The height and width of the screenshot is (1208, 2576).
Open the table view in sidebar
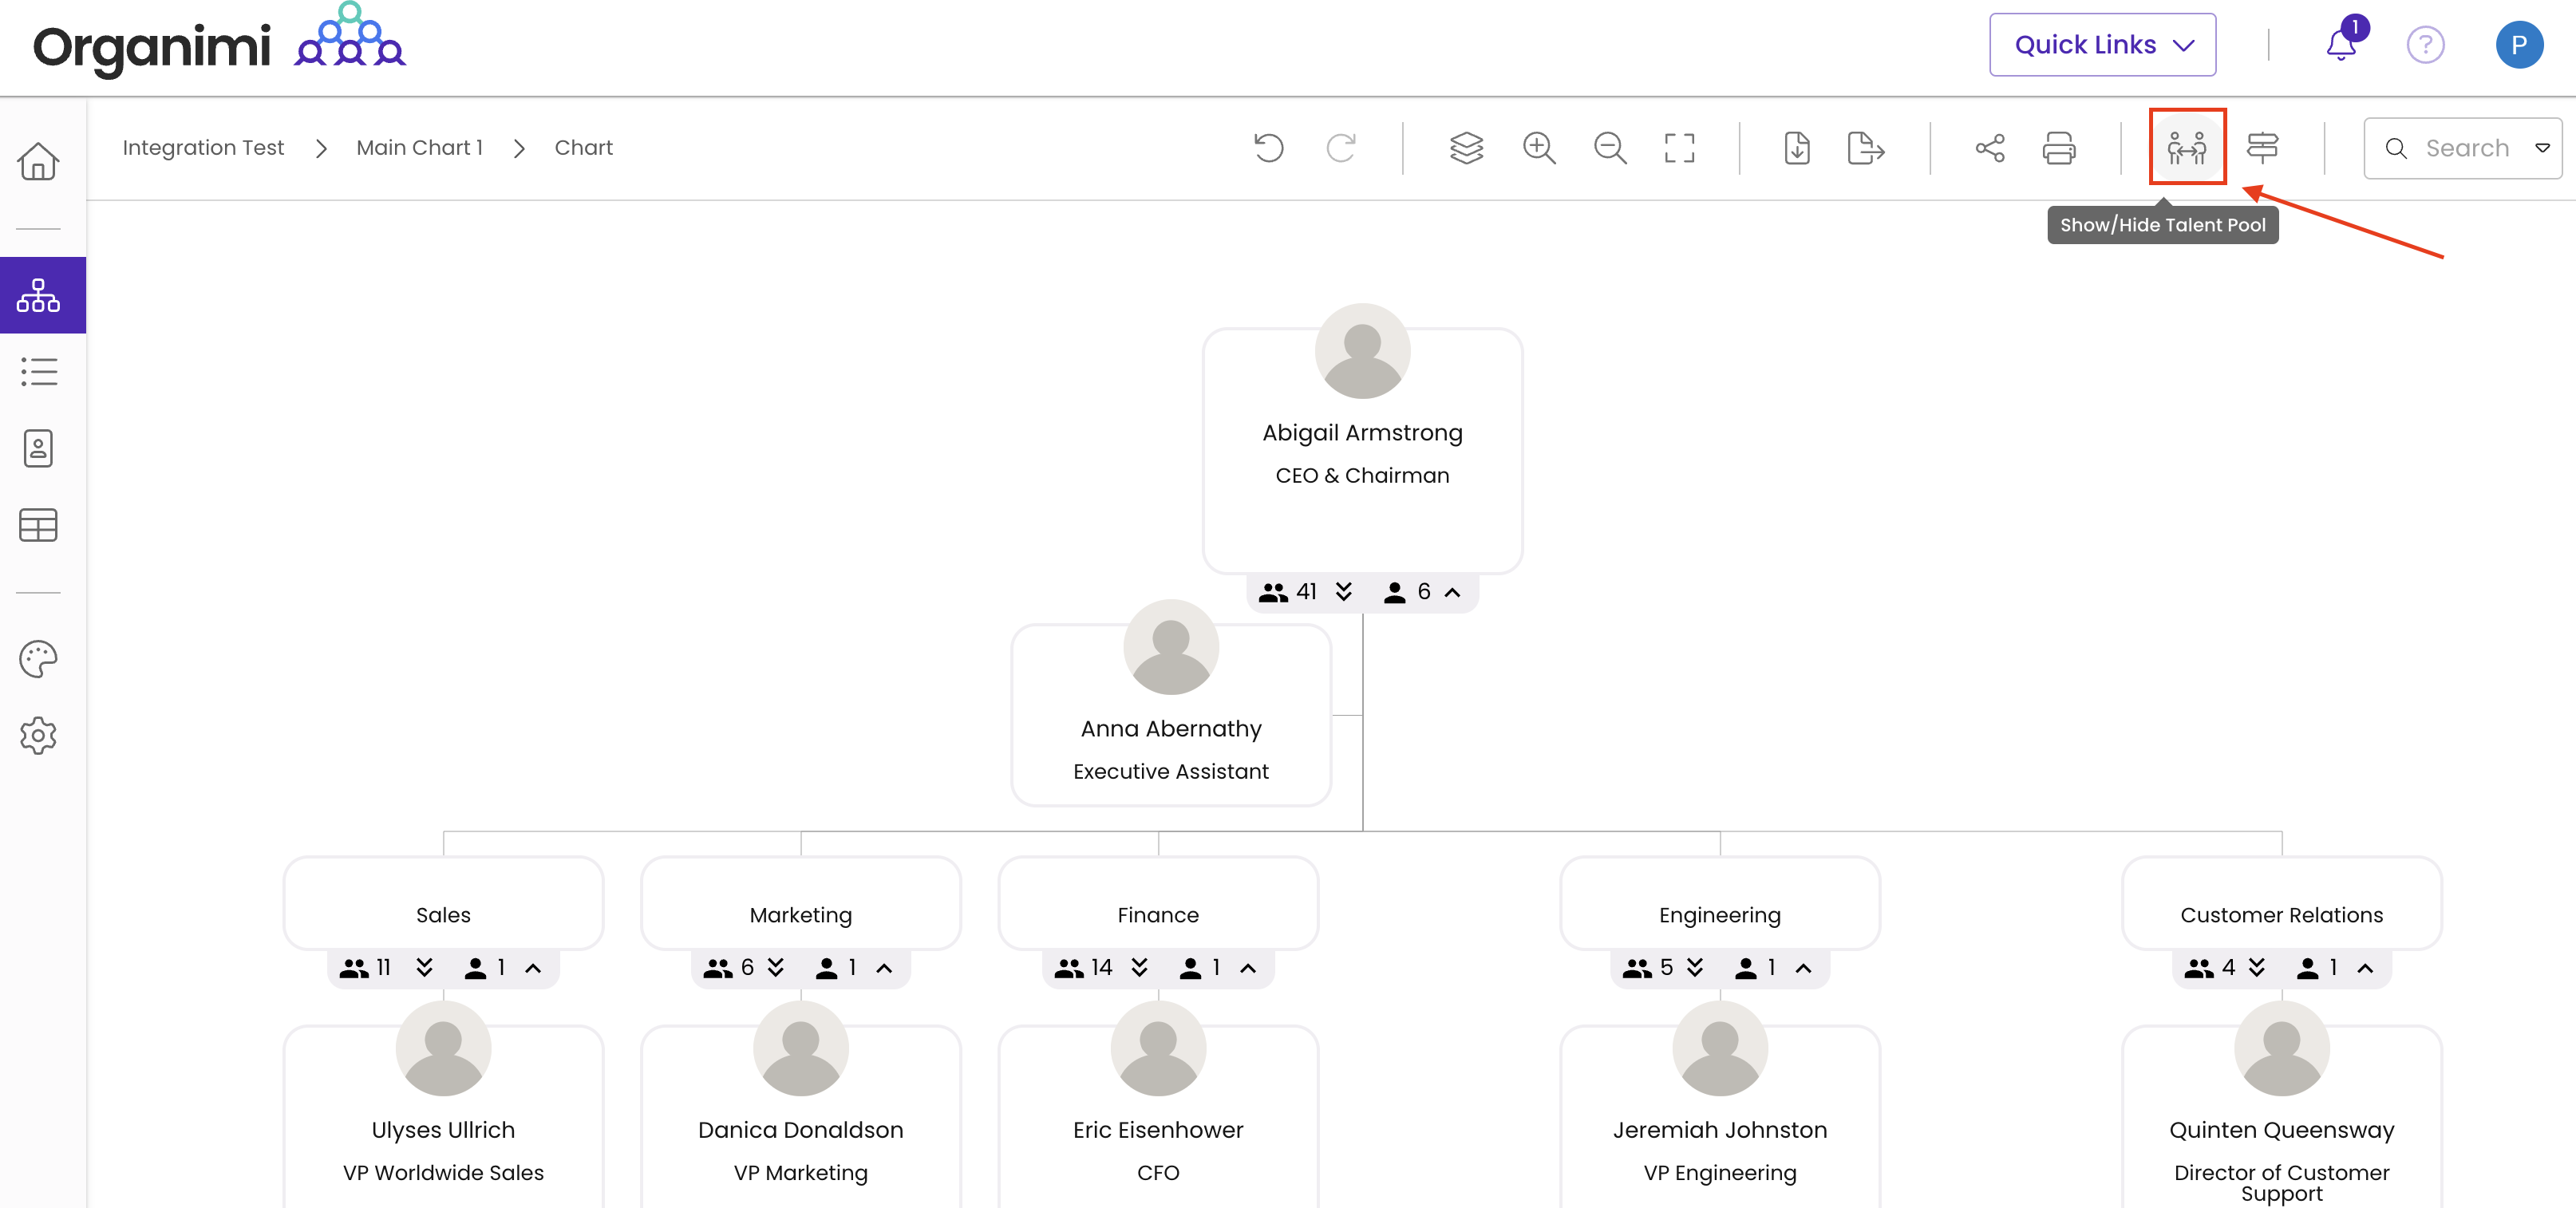38,525
